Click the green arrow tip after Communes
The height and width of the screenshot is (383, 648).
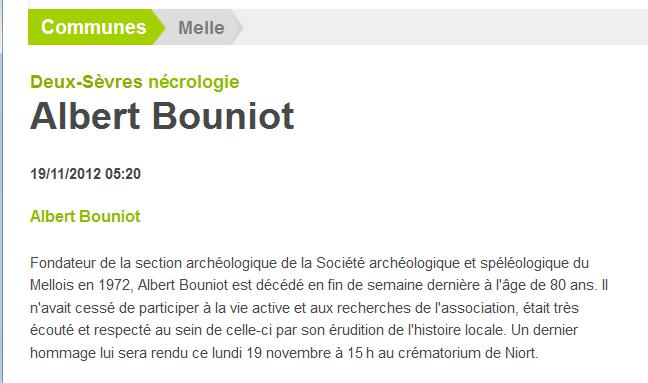coord(160,27)
